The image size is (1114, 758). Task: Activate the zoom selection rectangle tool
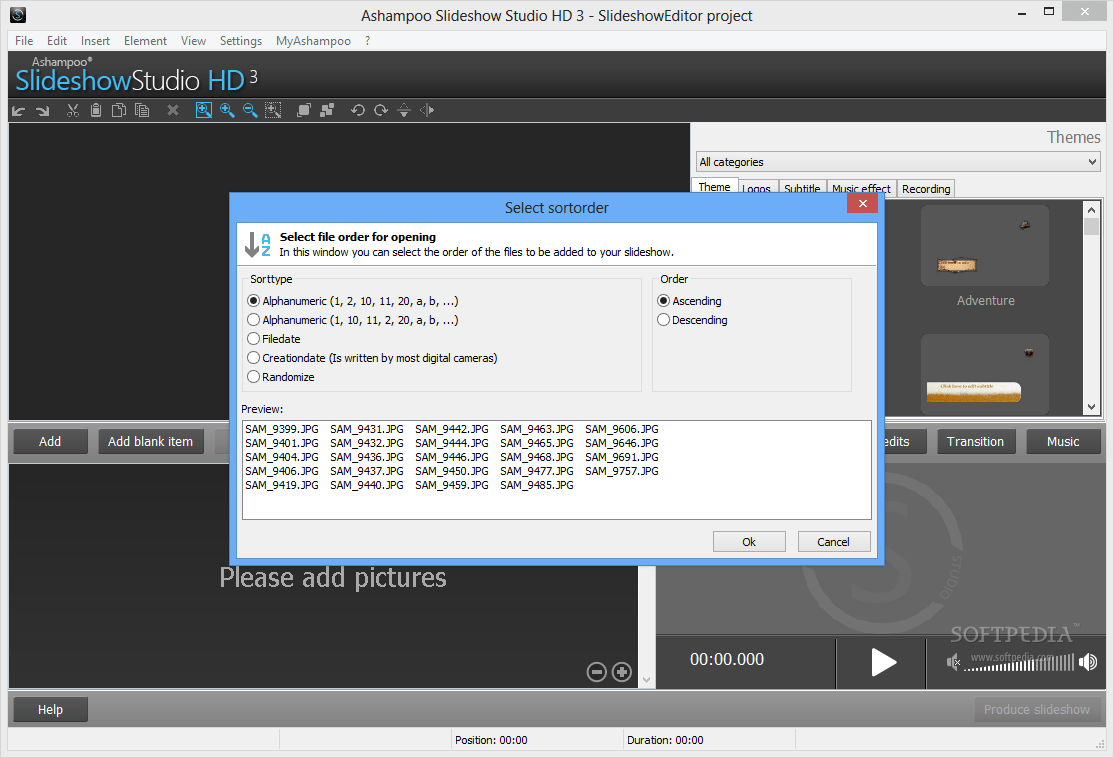click(273, 110)
